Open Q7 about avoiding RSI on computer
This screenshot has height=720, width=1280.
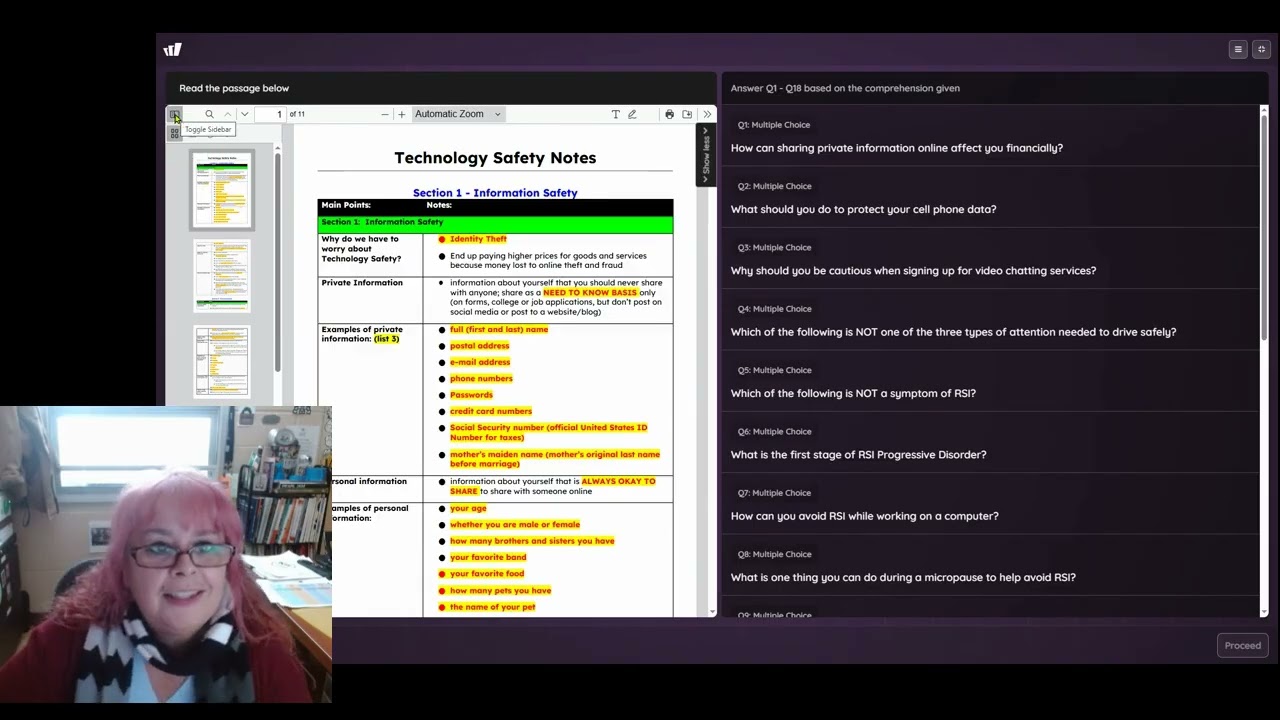990,504
